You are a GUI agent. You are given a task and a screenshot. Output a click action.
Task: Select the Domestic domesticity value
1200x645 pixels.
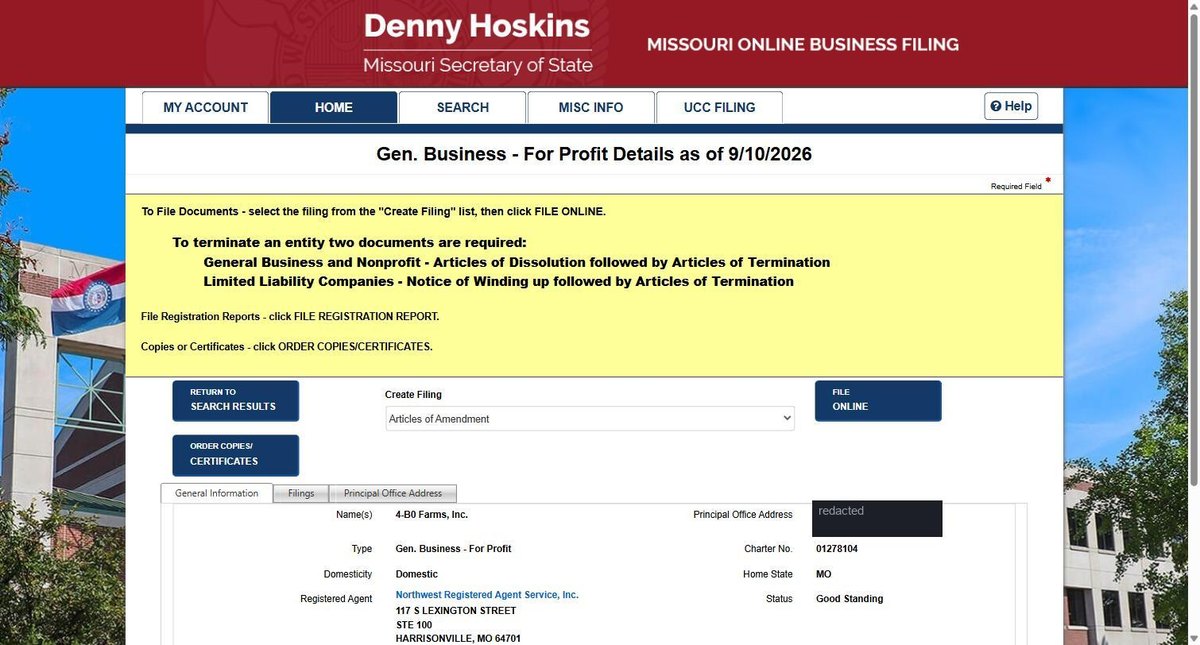point(417,574)
